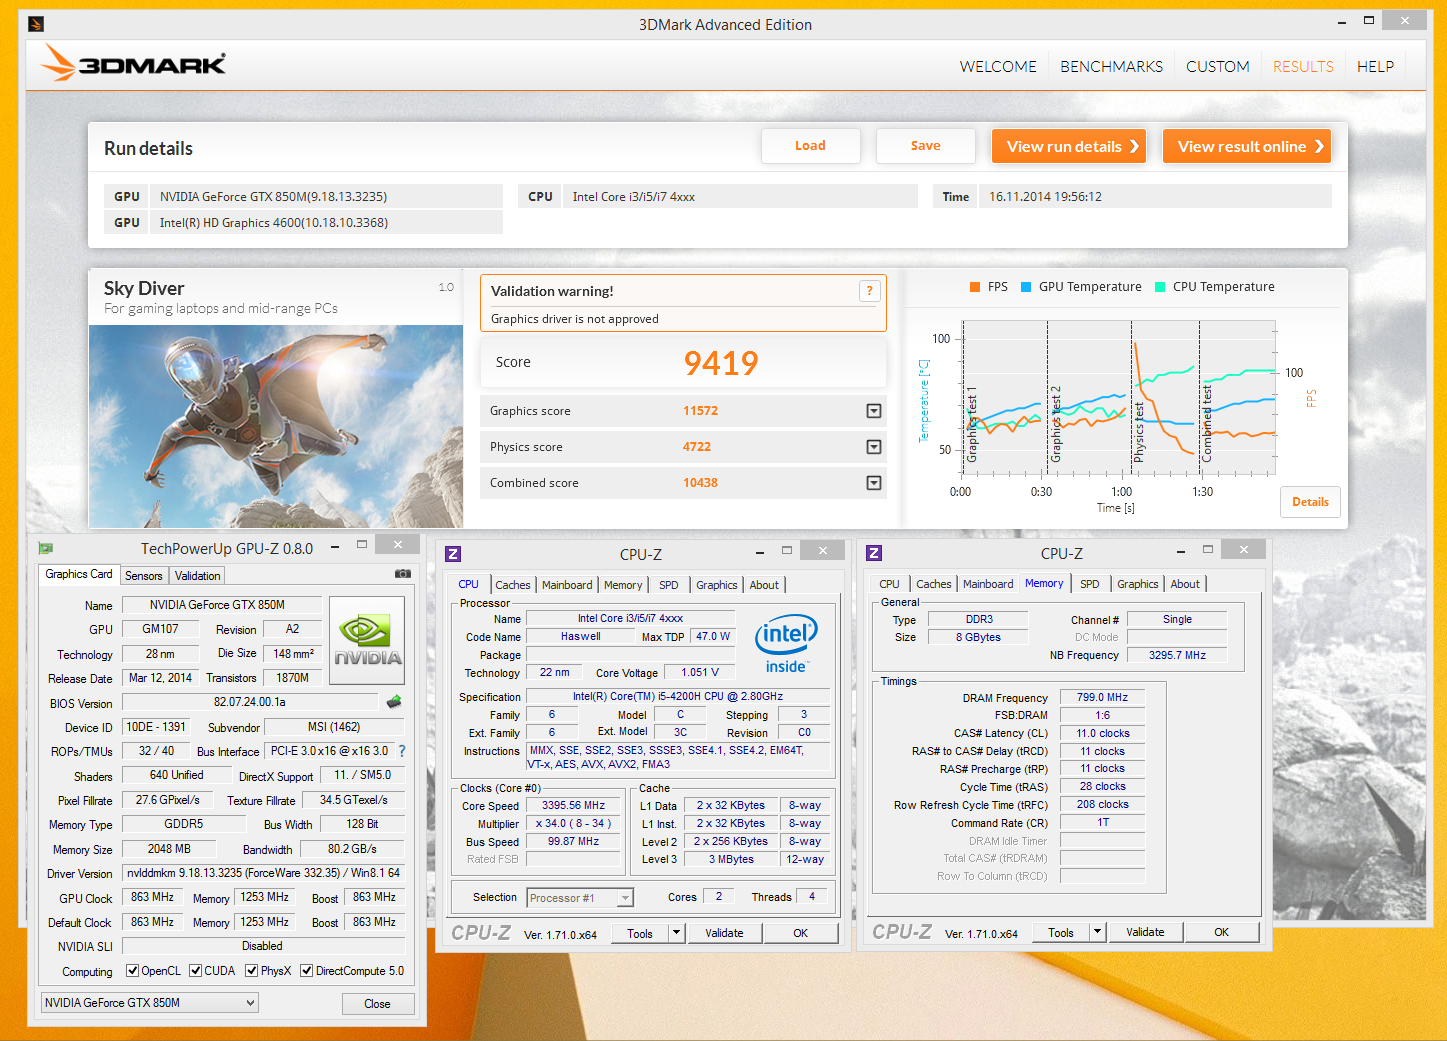
Task: Click the blue GPU Temperature legend marker
Action: tap(1026, 287)
